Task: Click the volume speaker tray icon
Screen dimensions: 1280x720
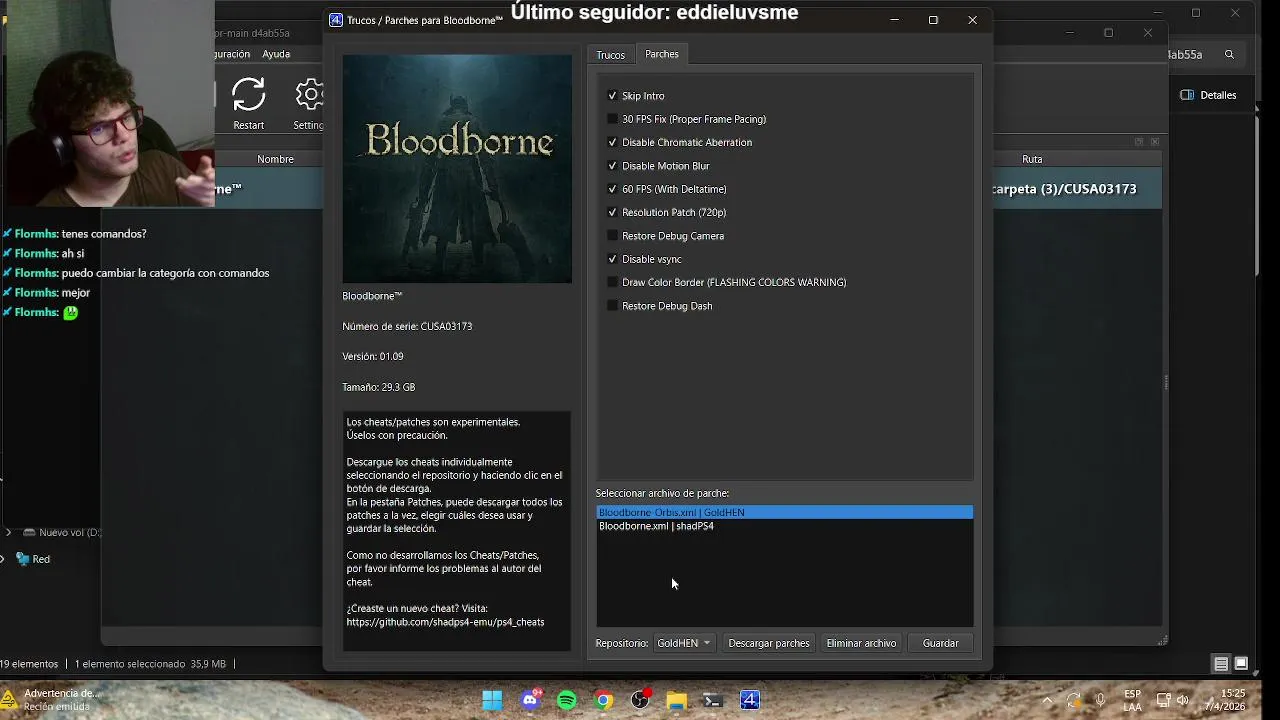Action: pos(1182,700)
